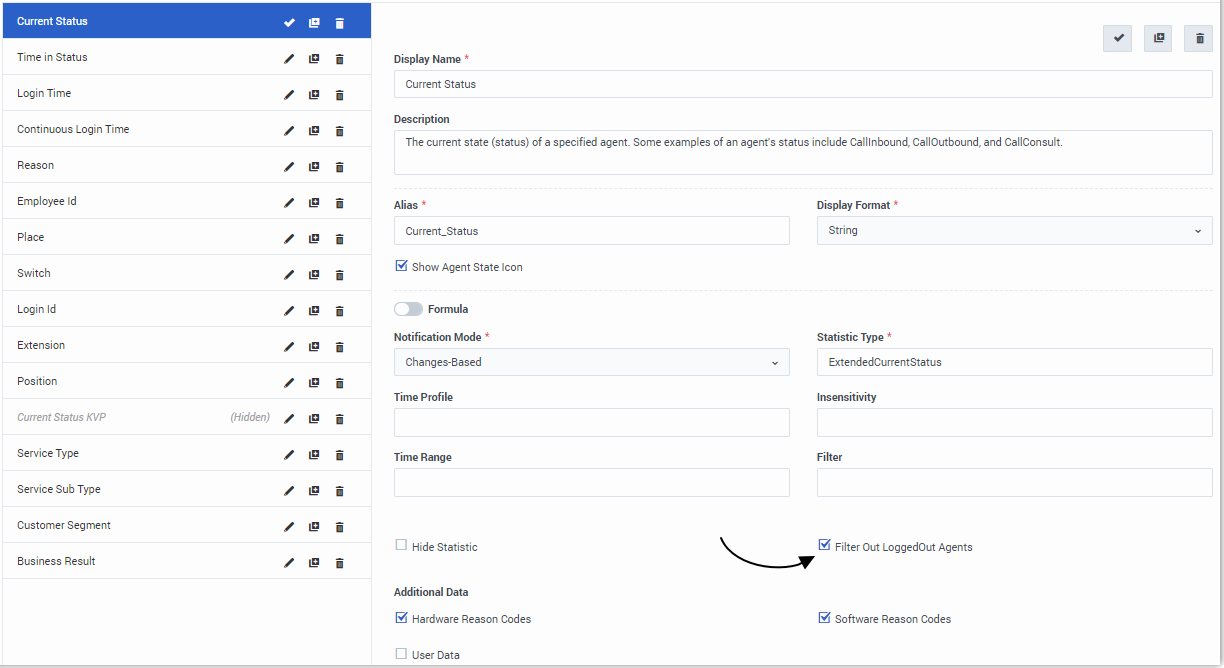Save changes using the checkmark icon

[1117, 38]
